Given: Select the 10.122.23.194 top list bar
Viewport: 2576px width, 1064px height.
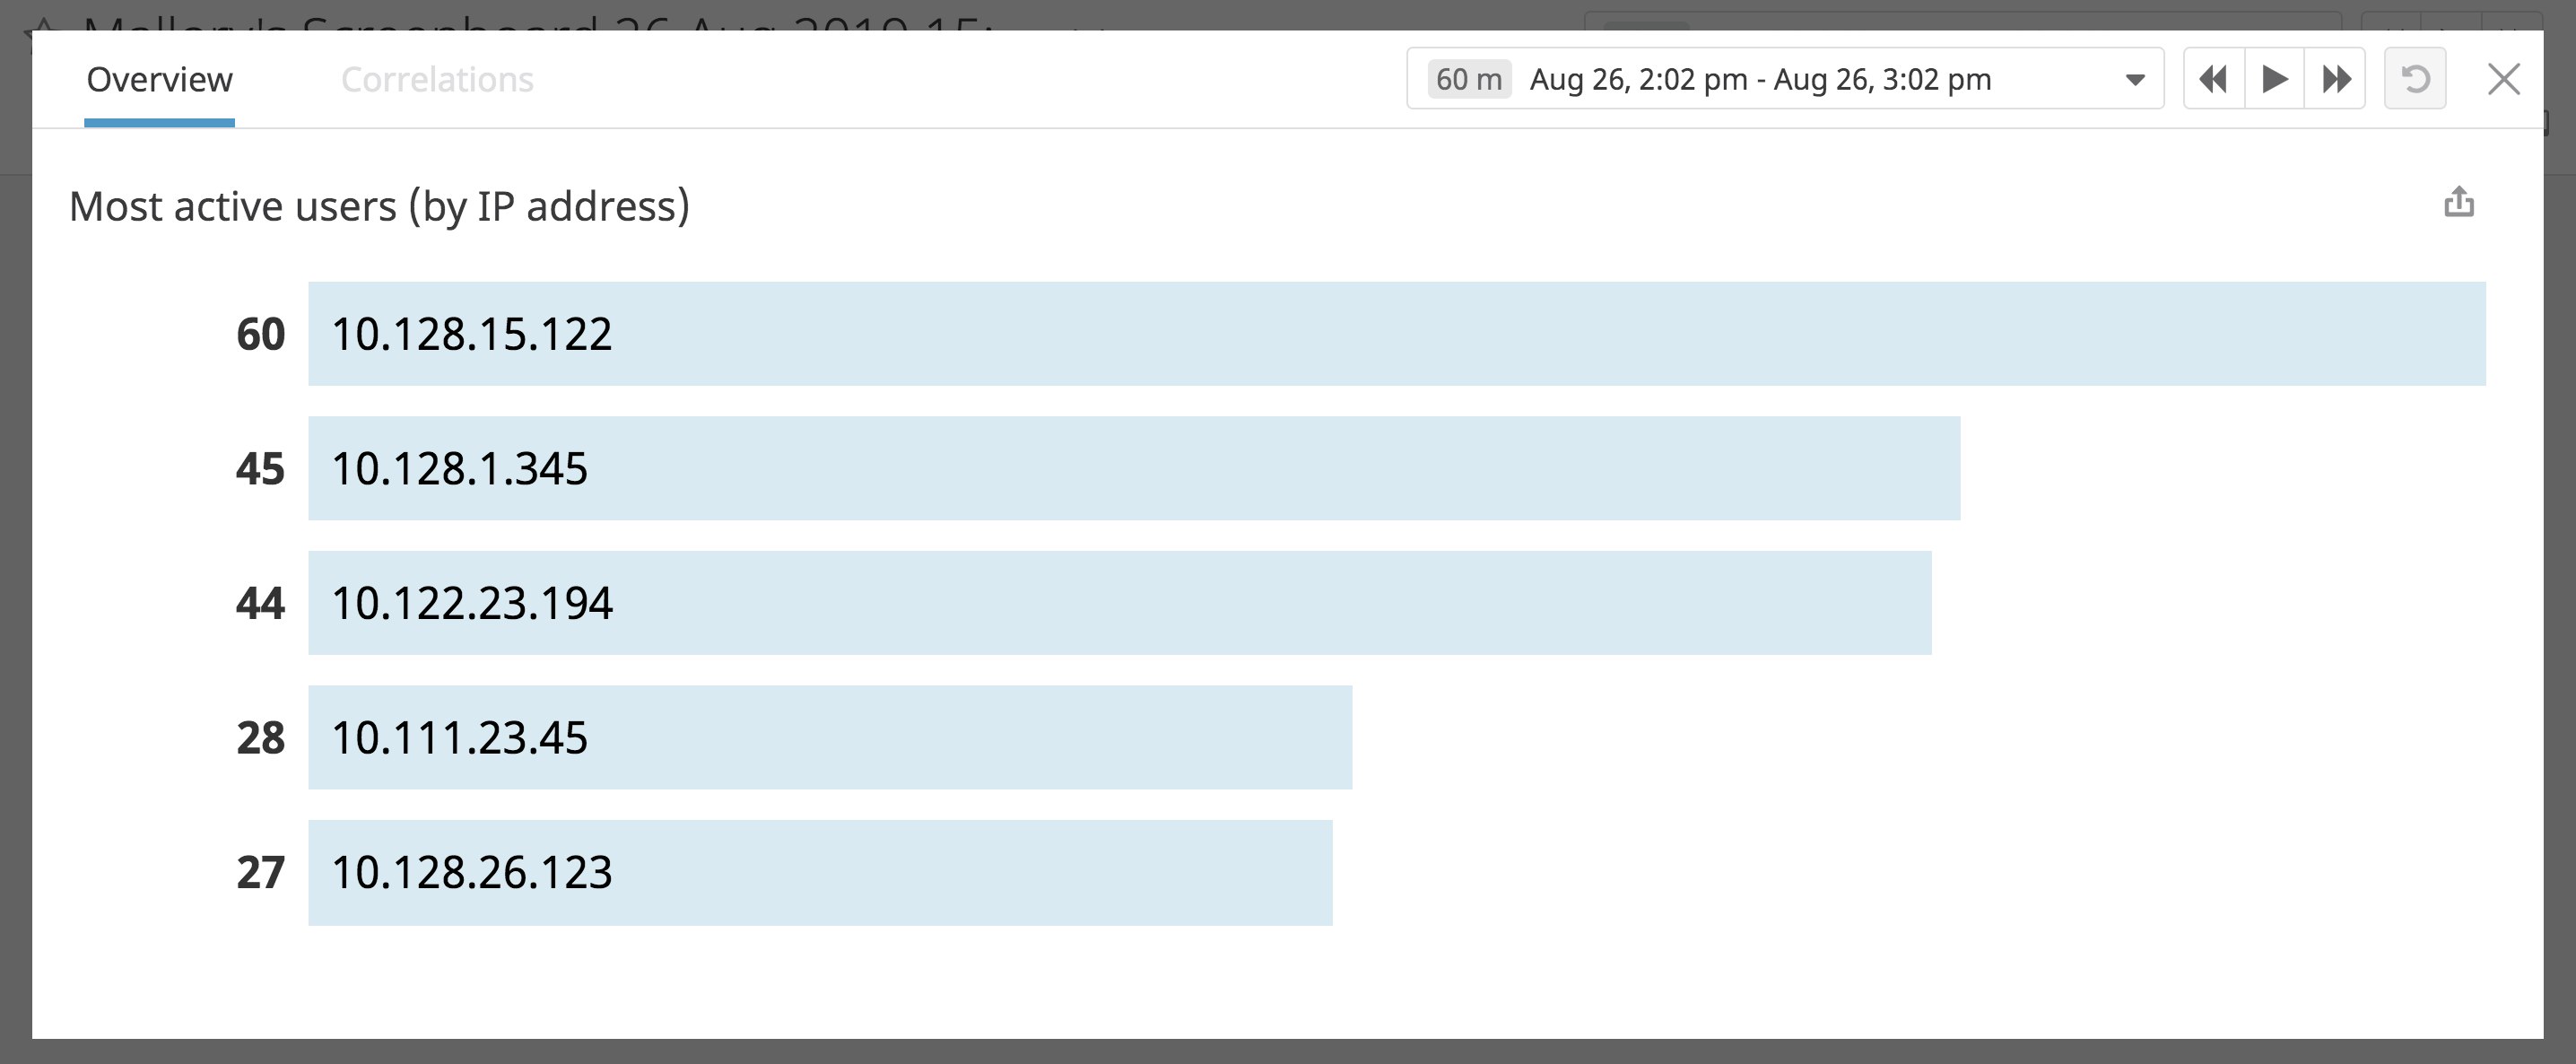Looking at the screenshot, I should 1119,603.
